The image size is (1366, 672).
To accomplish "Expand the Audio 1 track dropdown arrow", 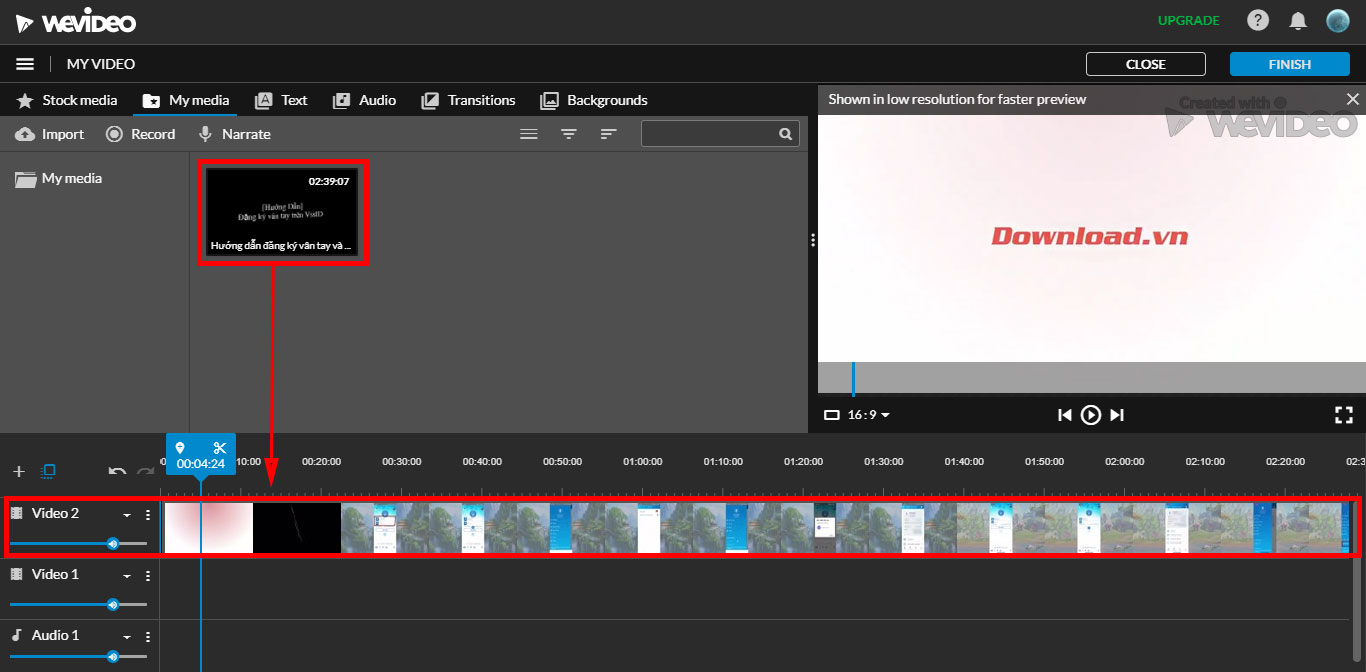I will click(x=127, y=637).
